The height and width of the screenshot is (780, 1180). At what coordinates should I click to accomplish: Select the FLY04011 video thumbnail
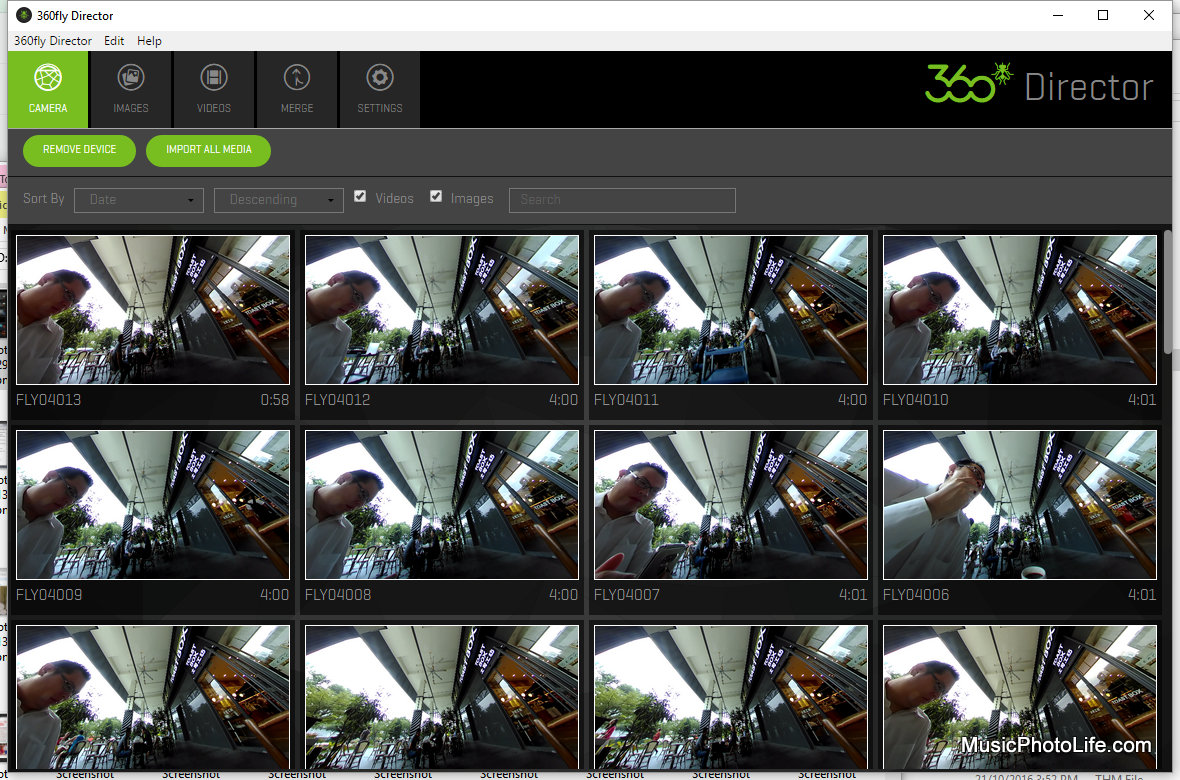coord(731,309)
